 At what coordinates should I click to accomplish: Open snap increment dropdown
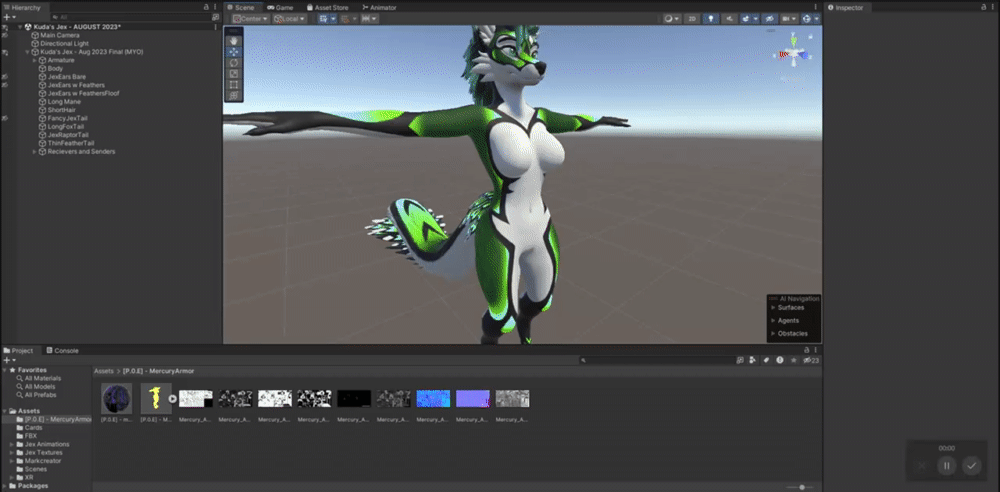click(x=369, y=19)
